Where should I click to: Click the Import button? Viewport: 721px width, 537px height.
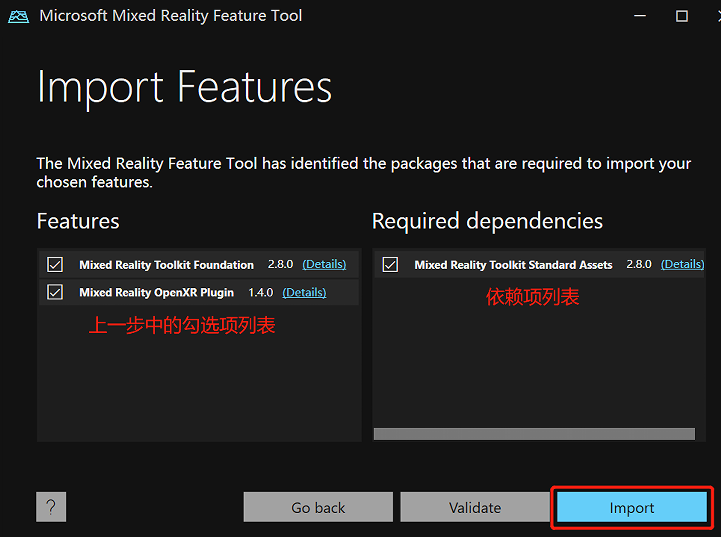(x=632, y=507)
